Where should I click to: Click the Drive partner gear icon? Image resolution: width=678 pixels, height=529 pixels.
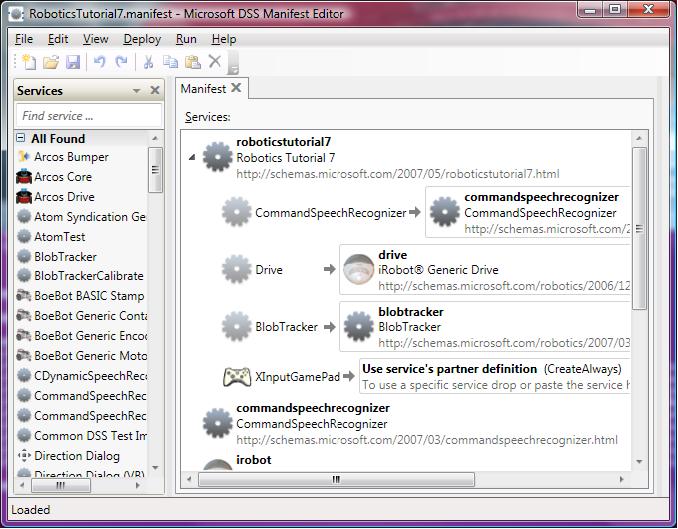point(237,269)
